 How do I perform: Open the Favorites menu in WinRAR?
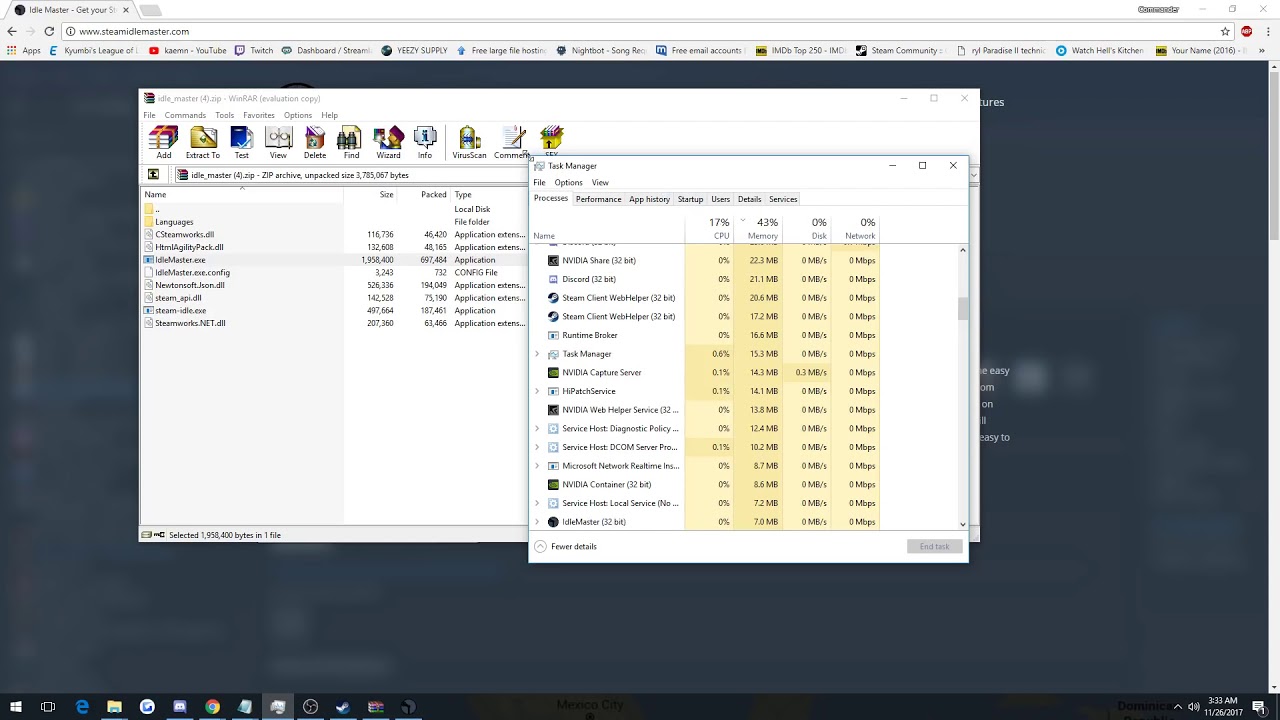[259, 115]
